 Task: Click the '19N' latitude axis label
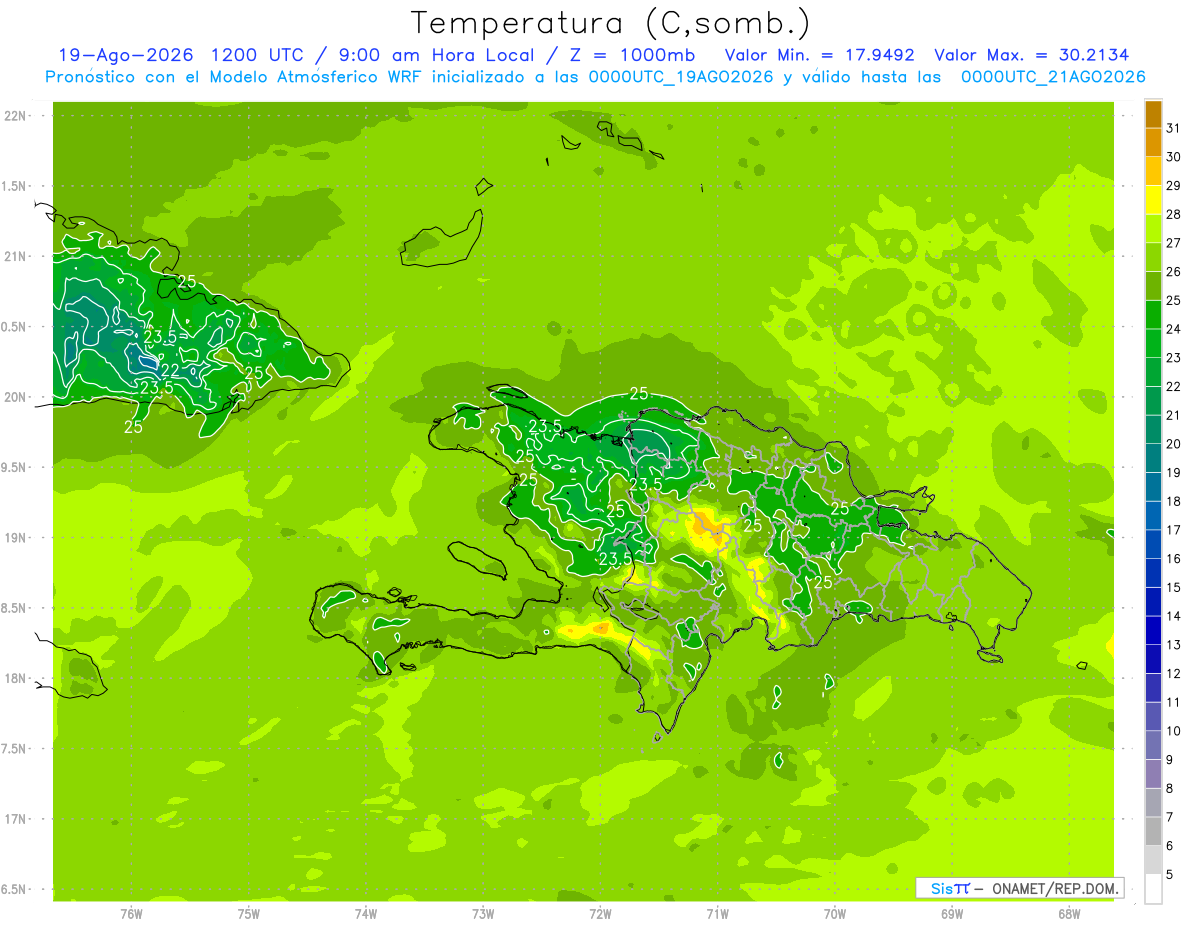tap(15, 538)
